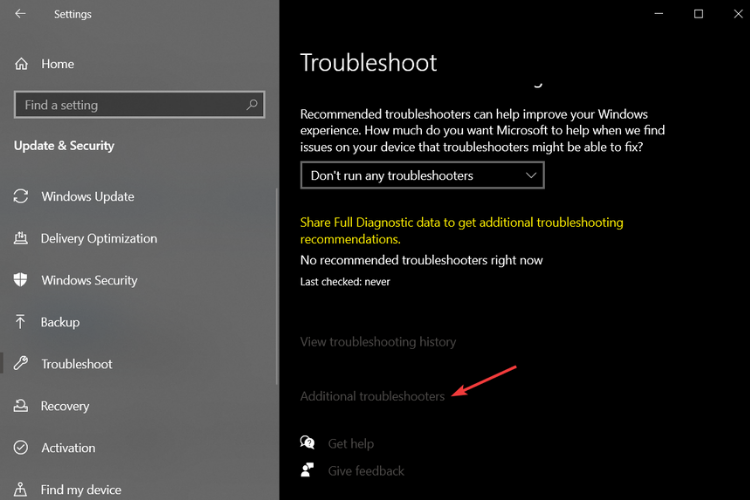Click the Recovery icon in sidebar
Screen dimensions: 750x500
pos(21,407)
